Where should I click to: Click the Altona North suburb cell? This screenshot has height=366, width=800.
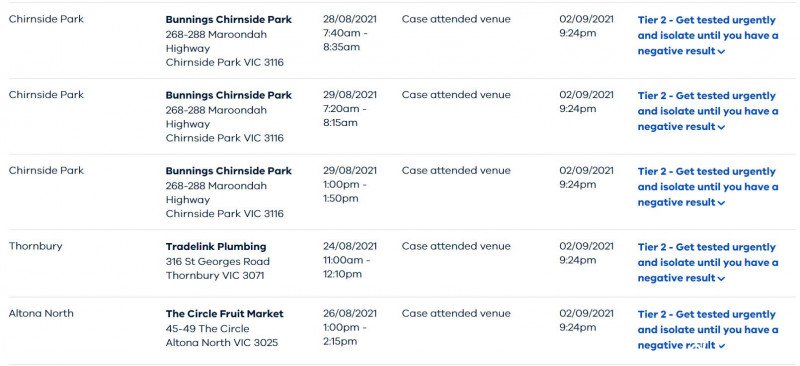[x=41, y=313]
